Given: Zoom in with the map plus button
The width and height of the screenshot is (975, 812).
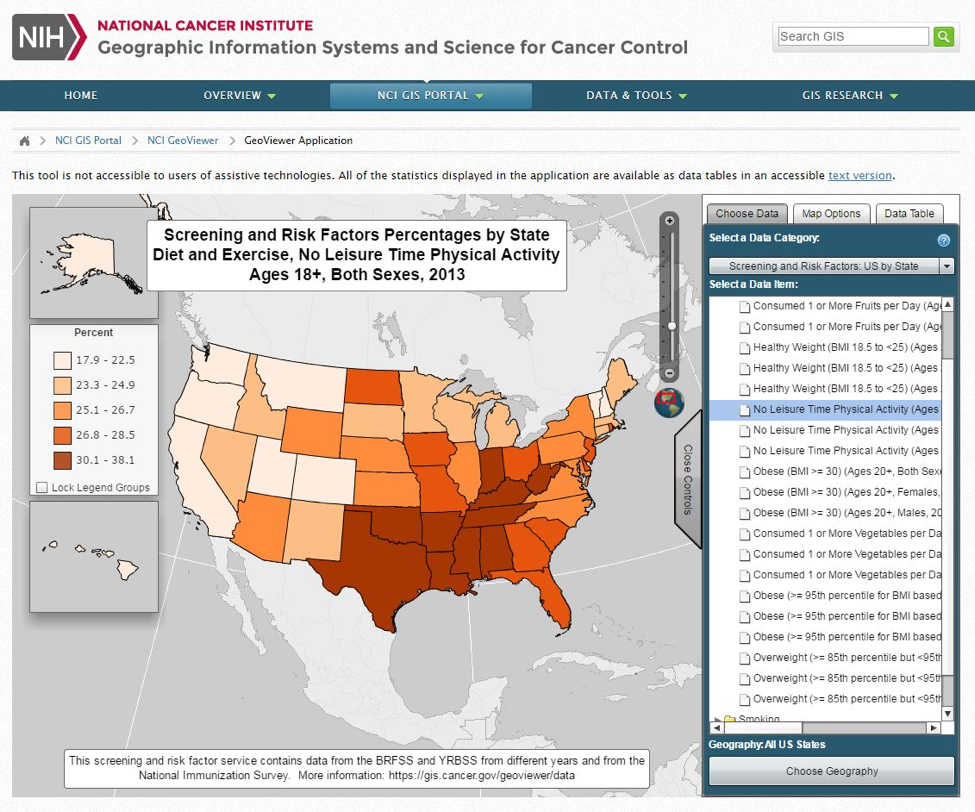Looking at the screenshot, I should tap(670, 221).
